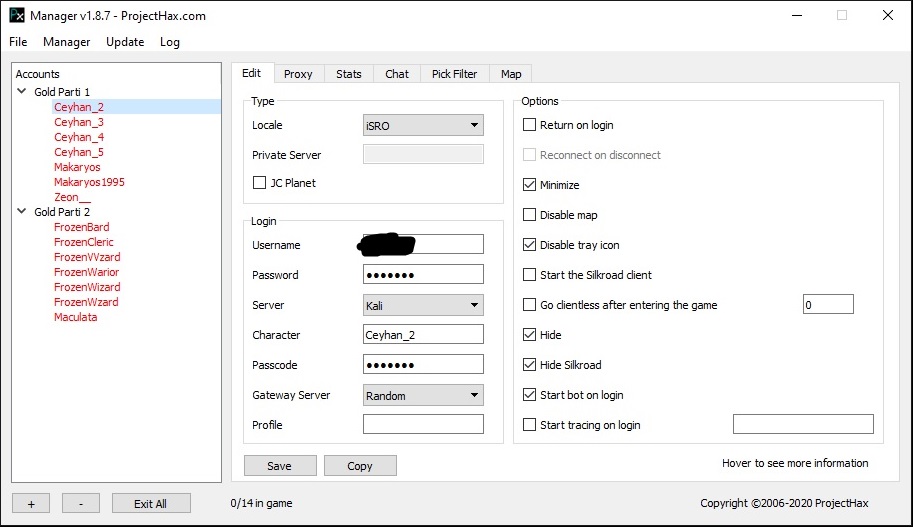Enable the Return on login checkbox
The image size is (913, 527).
point(530,125)
